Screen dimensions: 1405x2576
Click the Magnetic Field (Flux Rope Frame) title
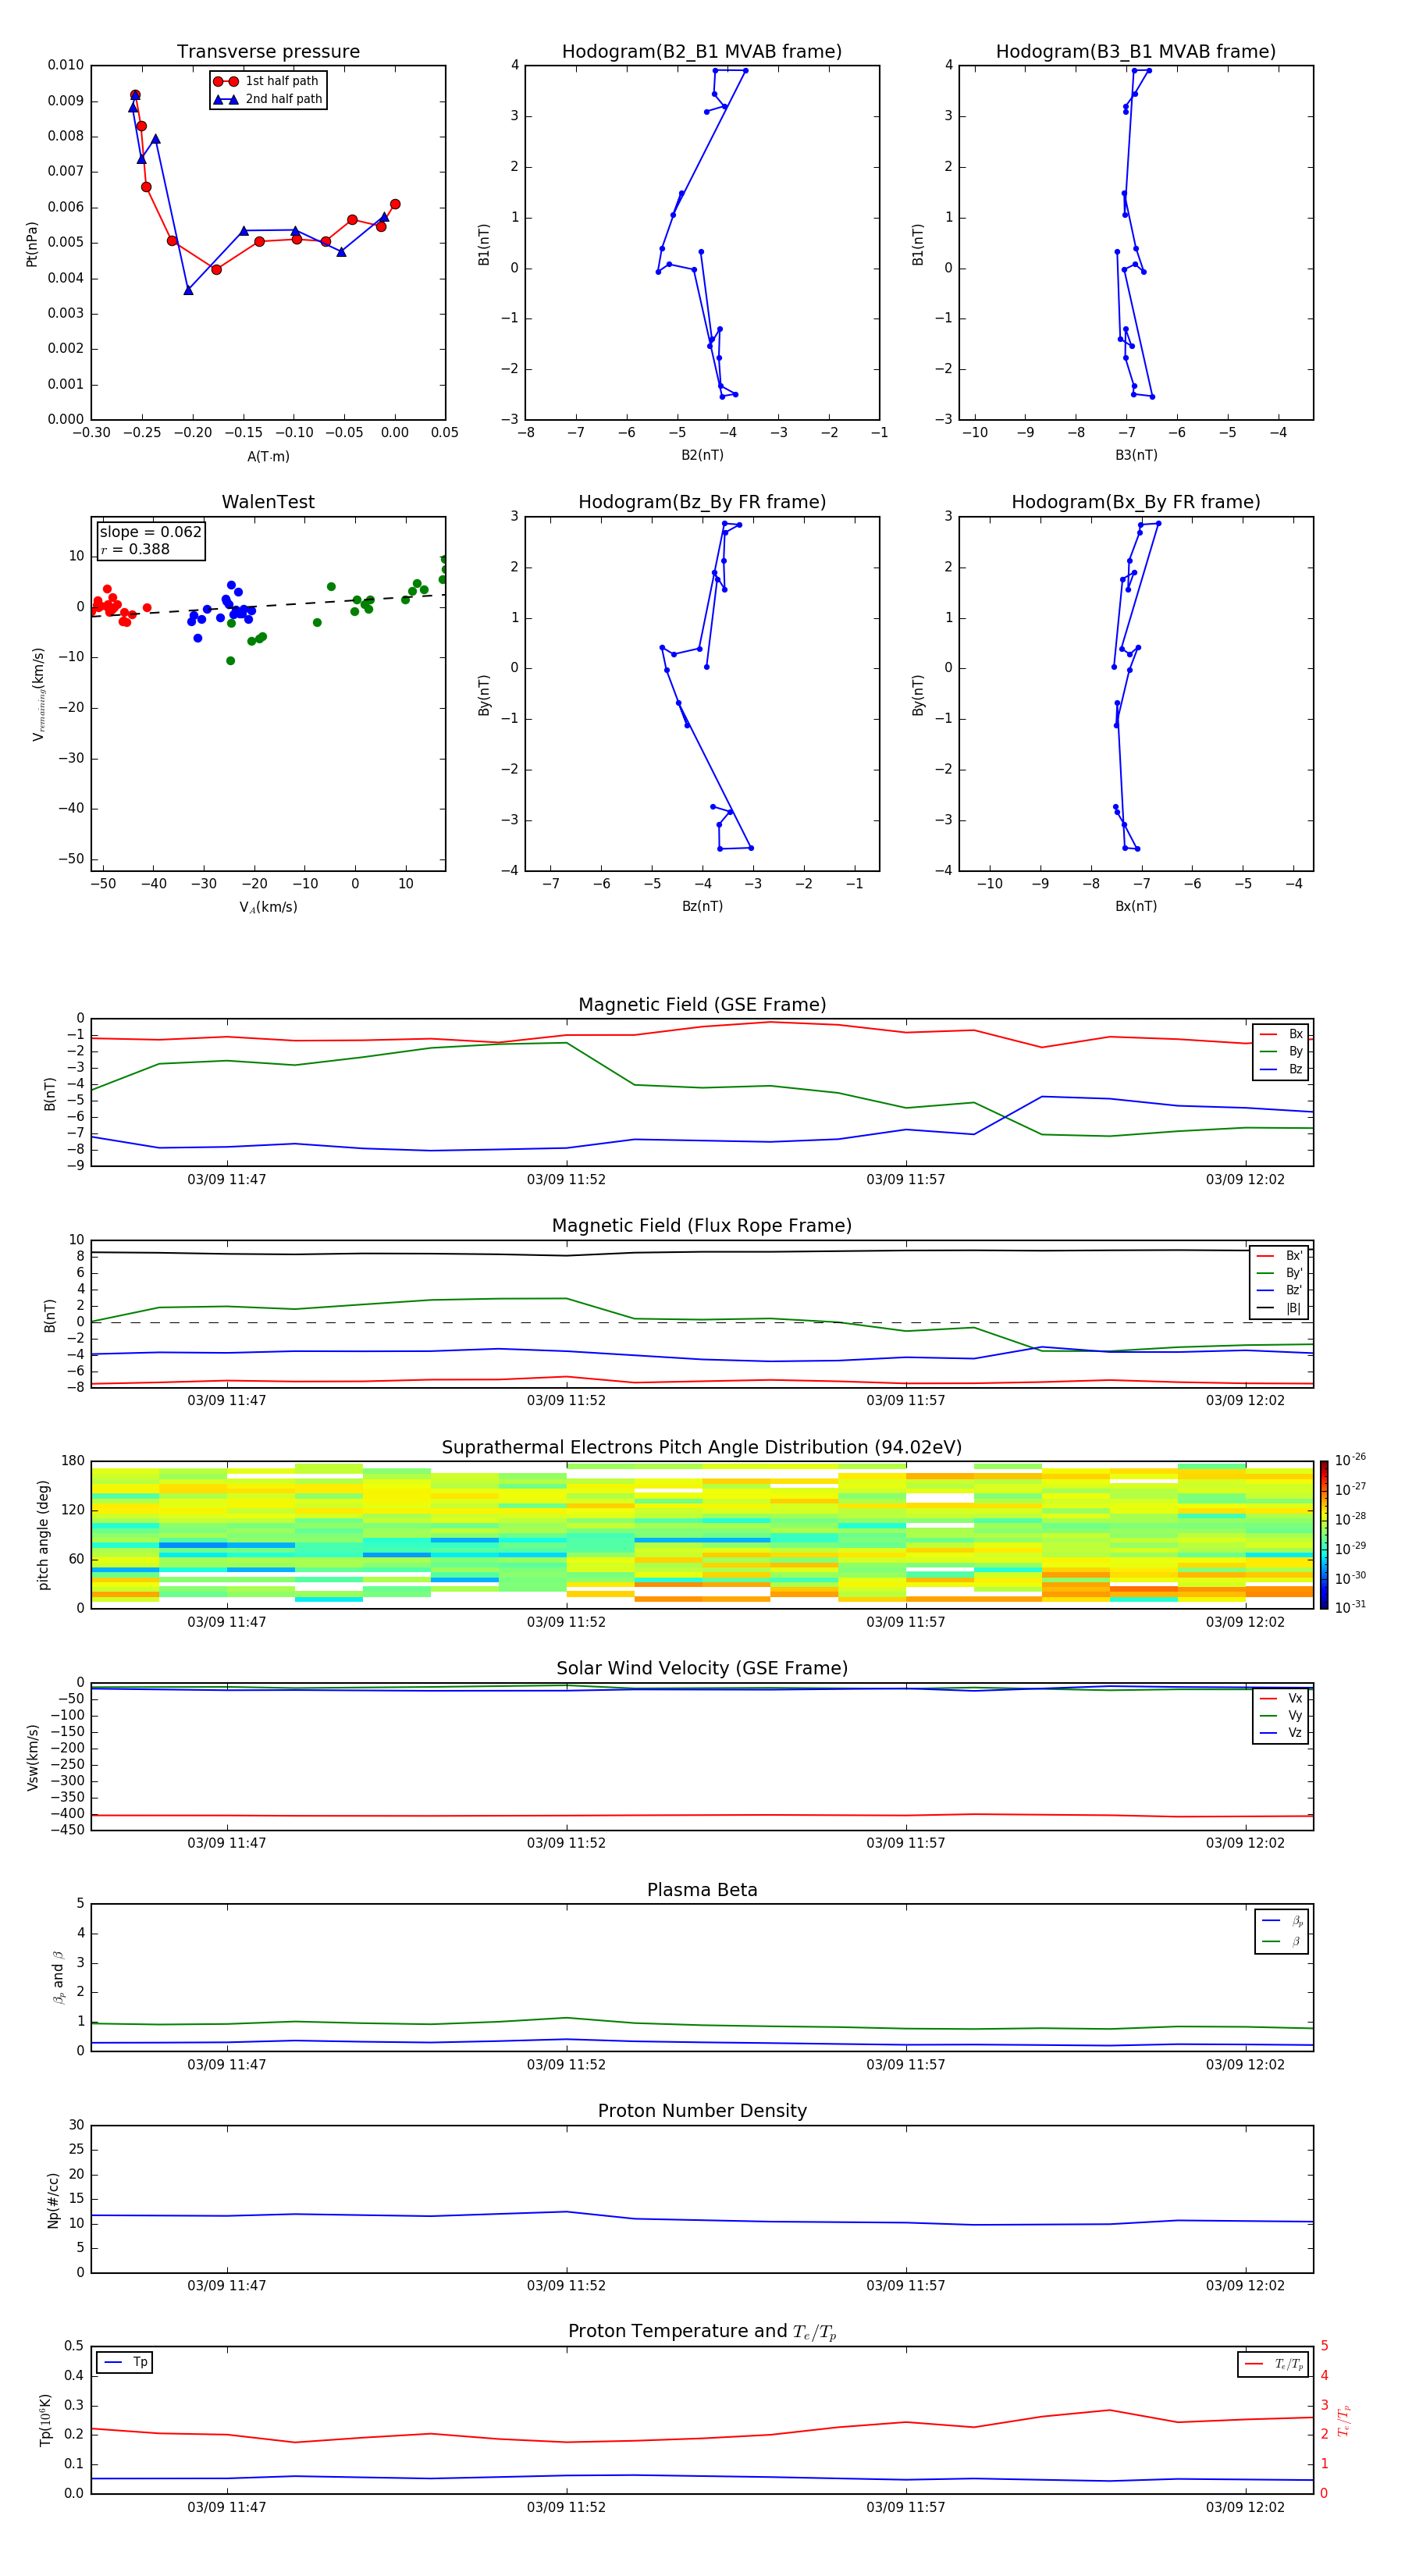[702, 1226]
